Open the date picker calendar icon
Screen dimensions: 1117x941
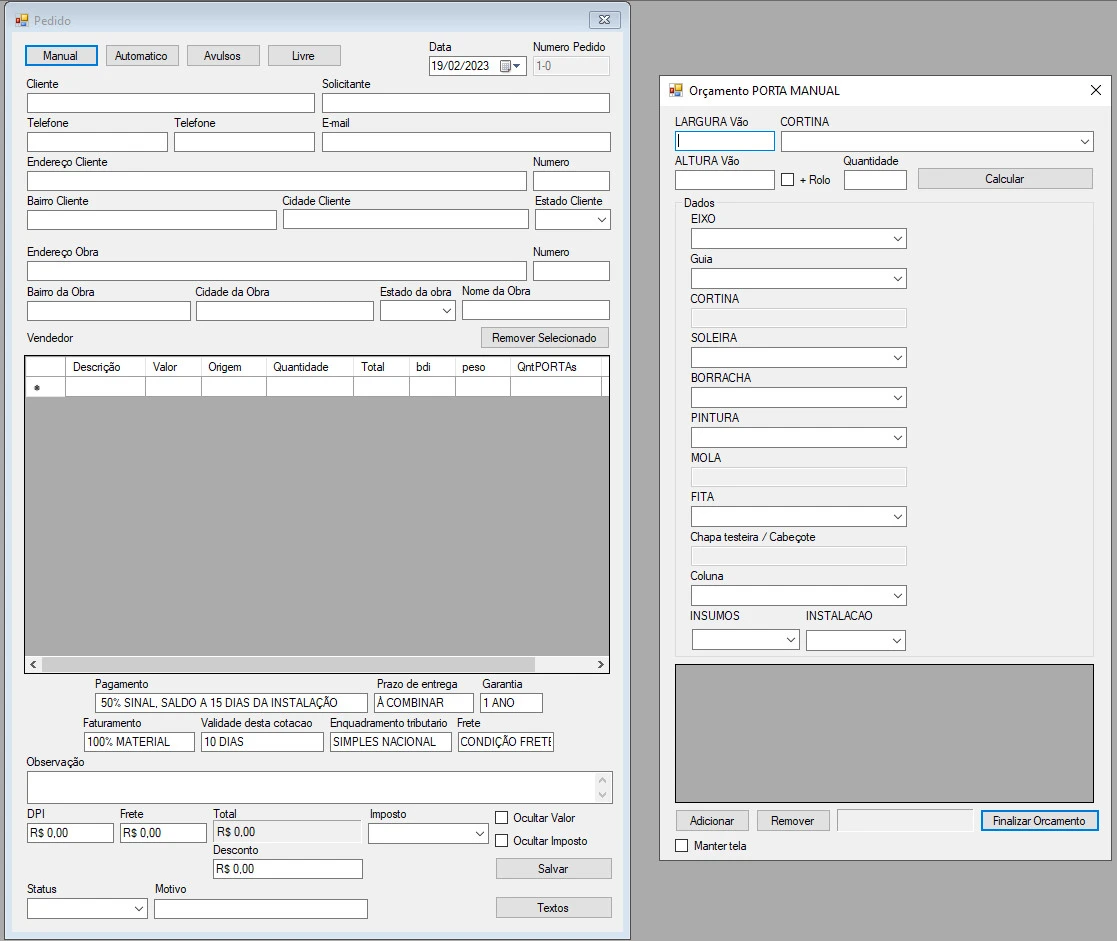(x=507, y=67)
